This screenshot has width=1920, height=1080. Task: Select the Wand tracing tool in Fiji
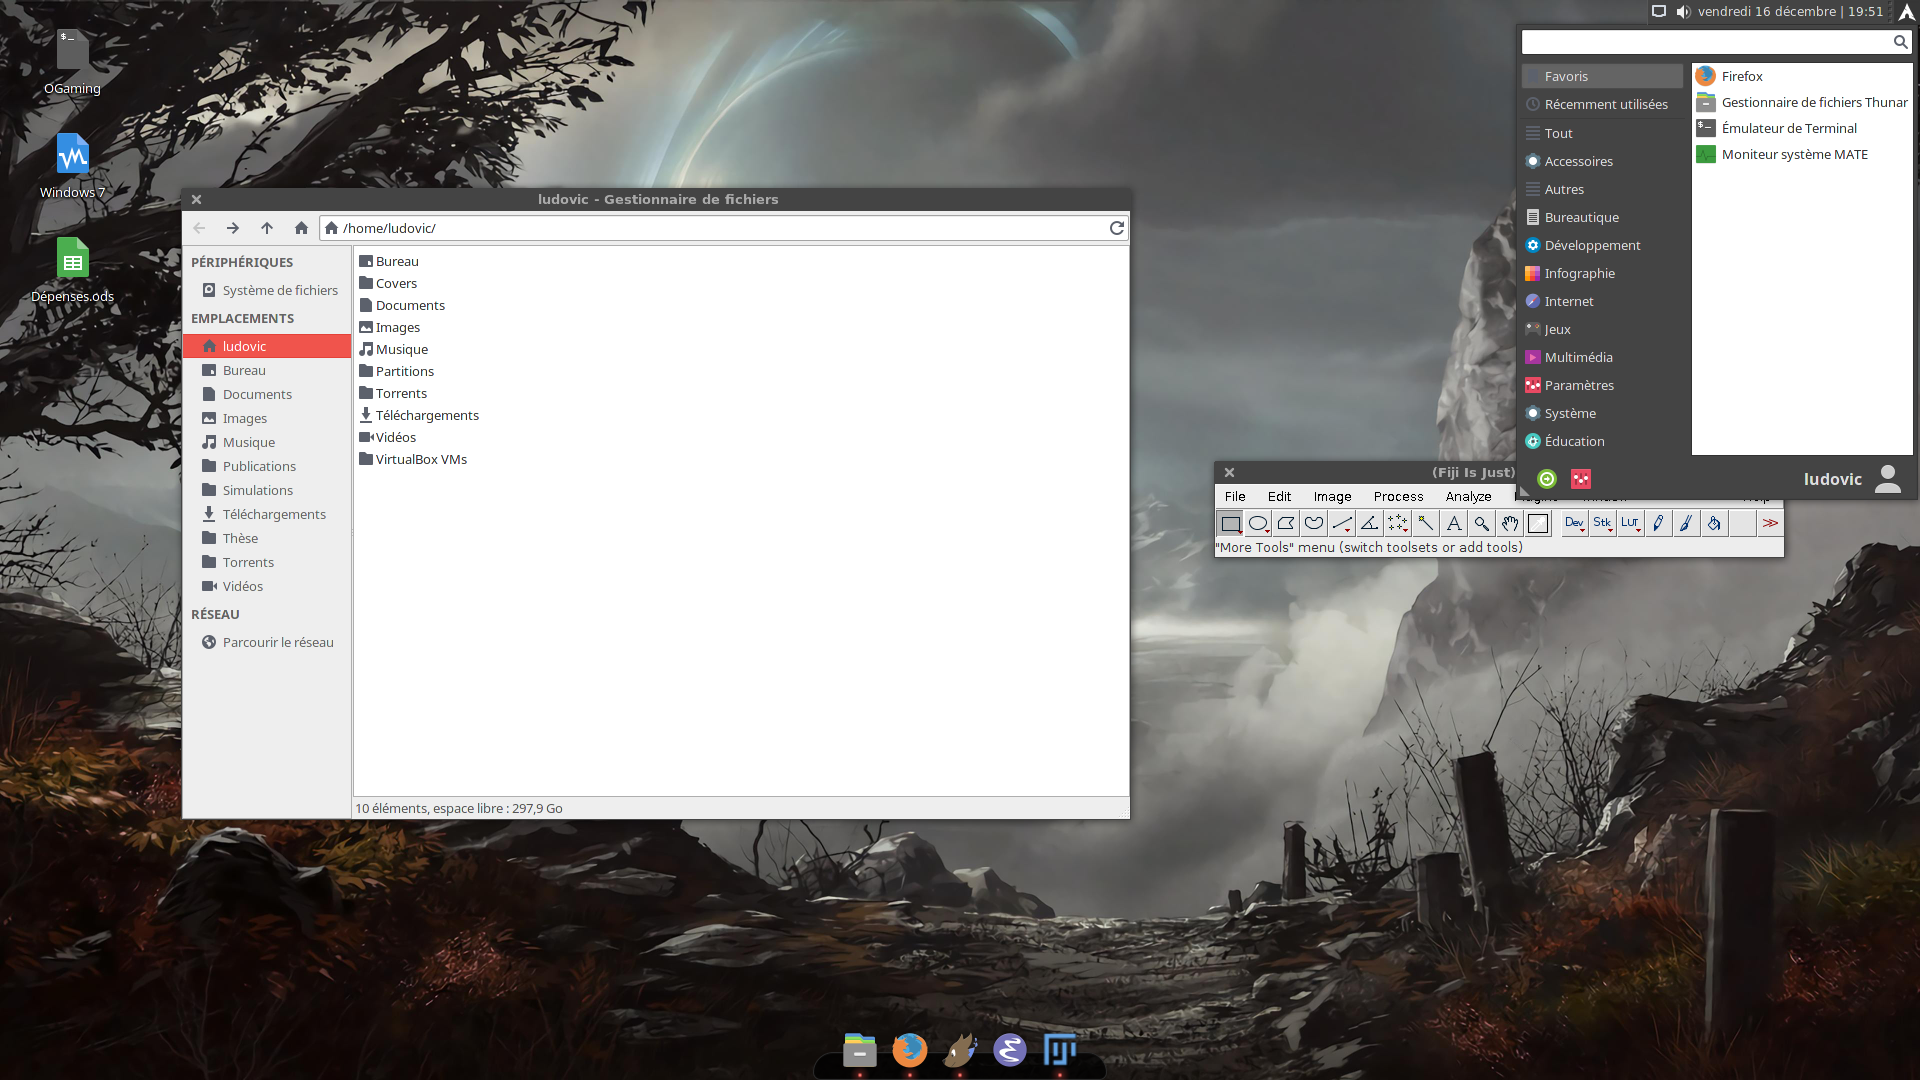click(1426, 523)
